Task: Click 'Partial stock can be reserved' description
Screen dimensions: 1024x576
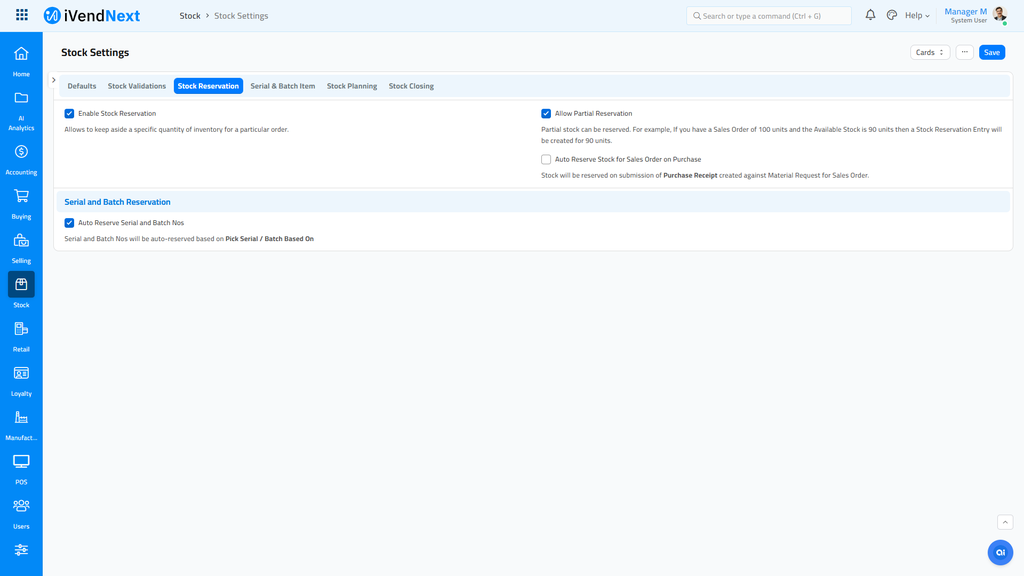Action: point(771,135)
